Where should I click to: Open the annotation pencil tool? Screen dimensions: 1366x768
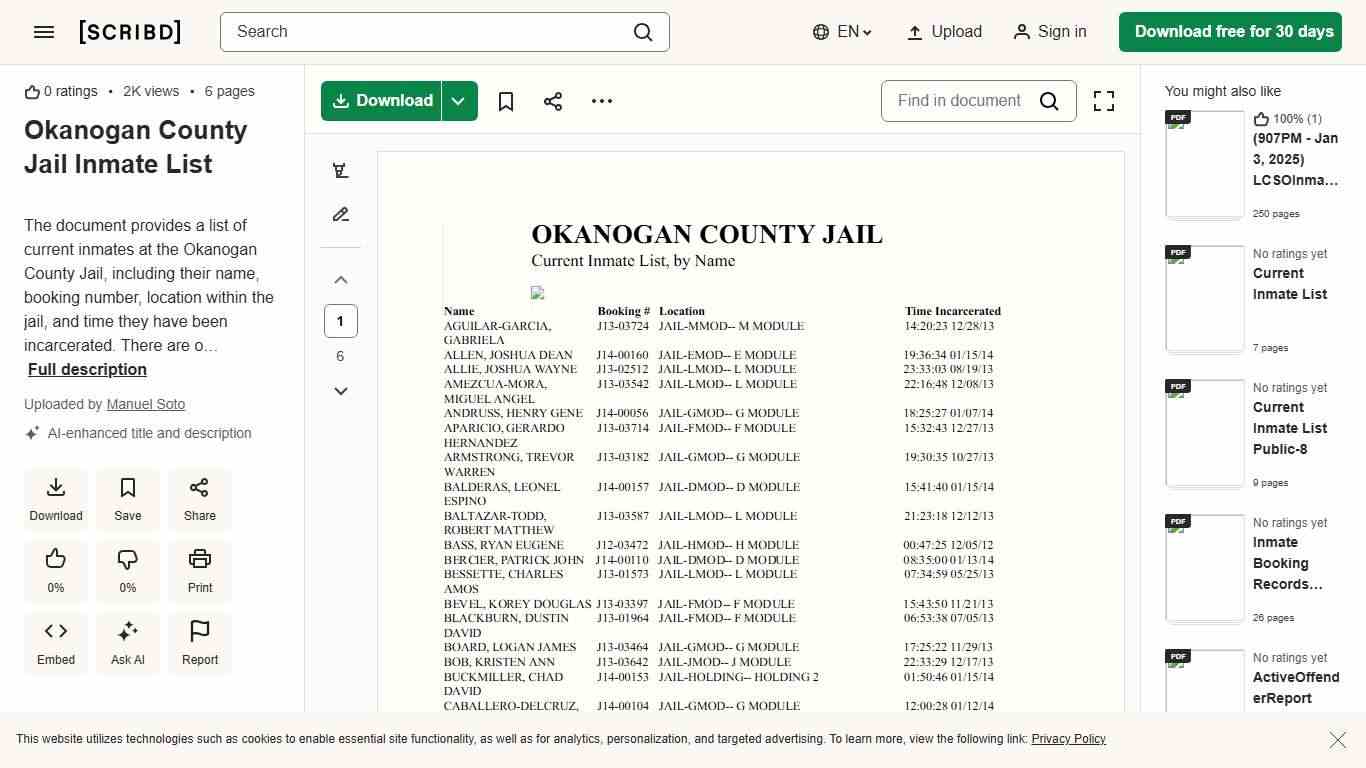(340, 214)
